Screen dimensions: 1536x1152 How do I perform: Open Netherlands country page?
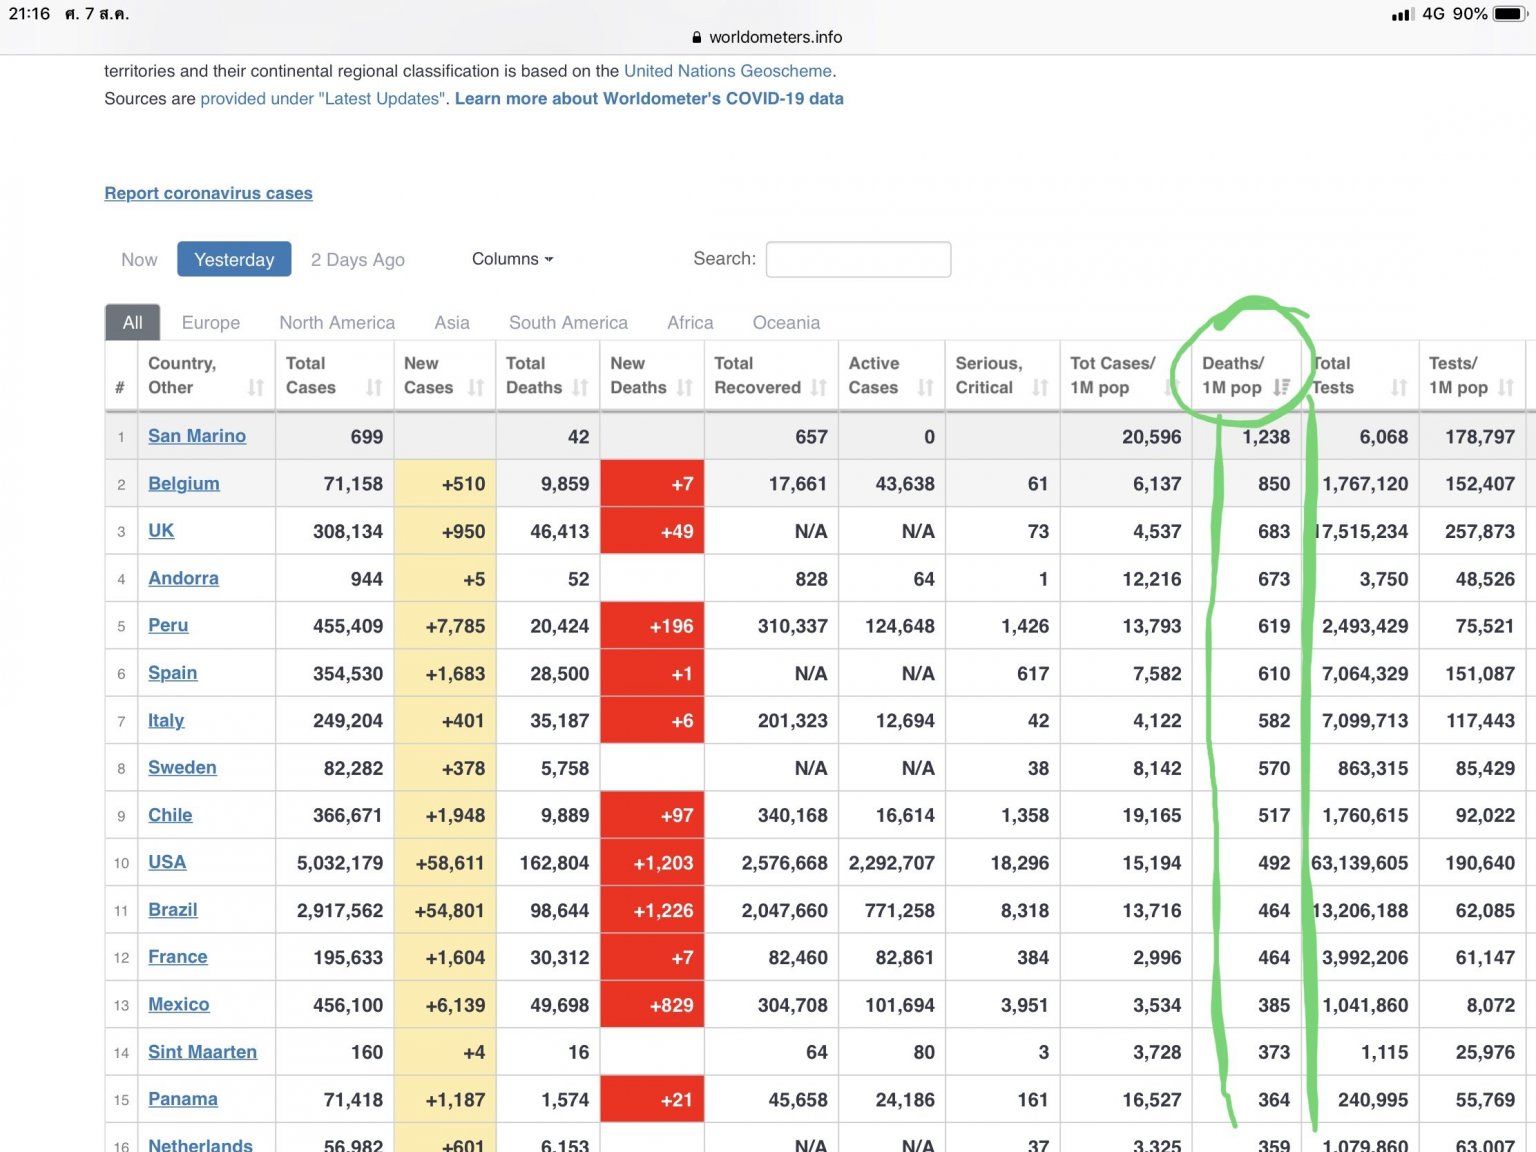point(200,1144)
